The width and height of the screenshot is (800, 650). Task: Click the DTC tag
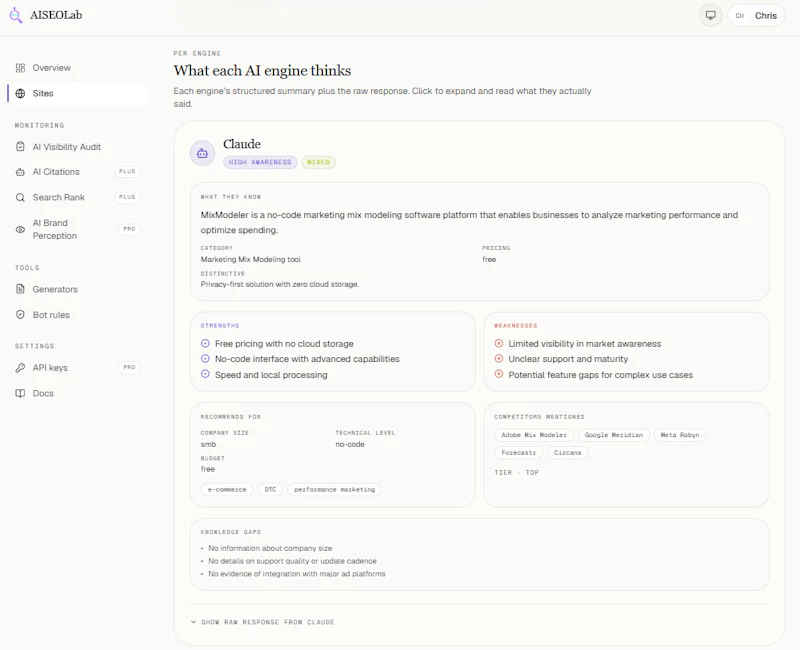tap(270, 490)
